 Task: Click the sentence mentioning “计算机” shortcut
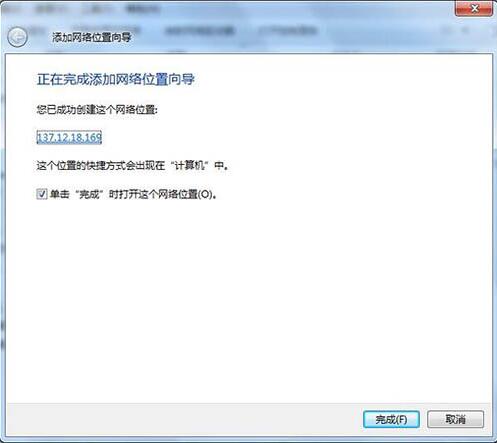tap(133, 165)
